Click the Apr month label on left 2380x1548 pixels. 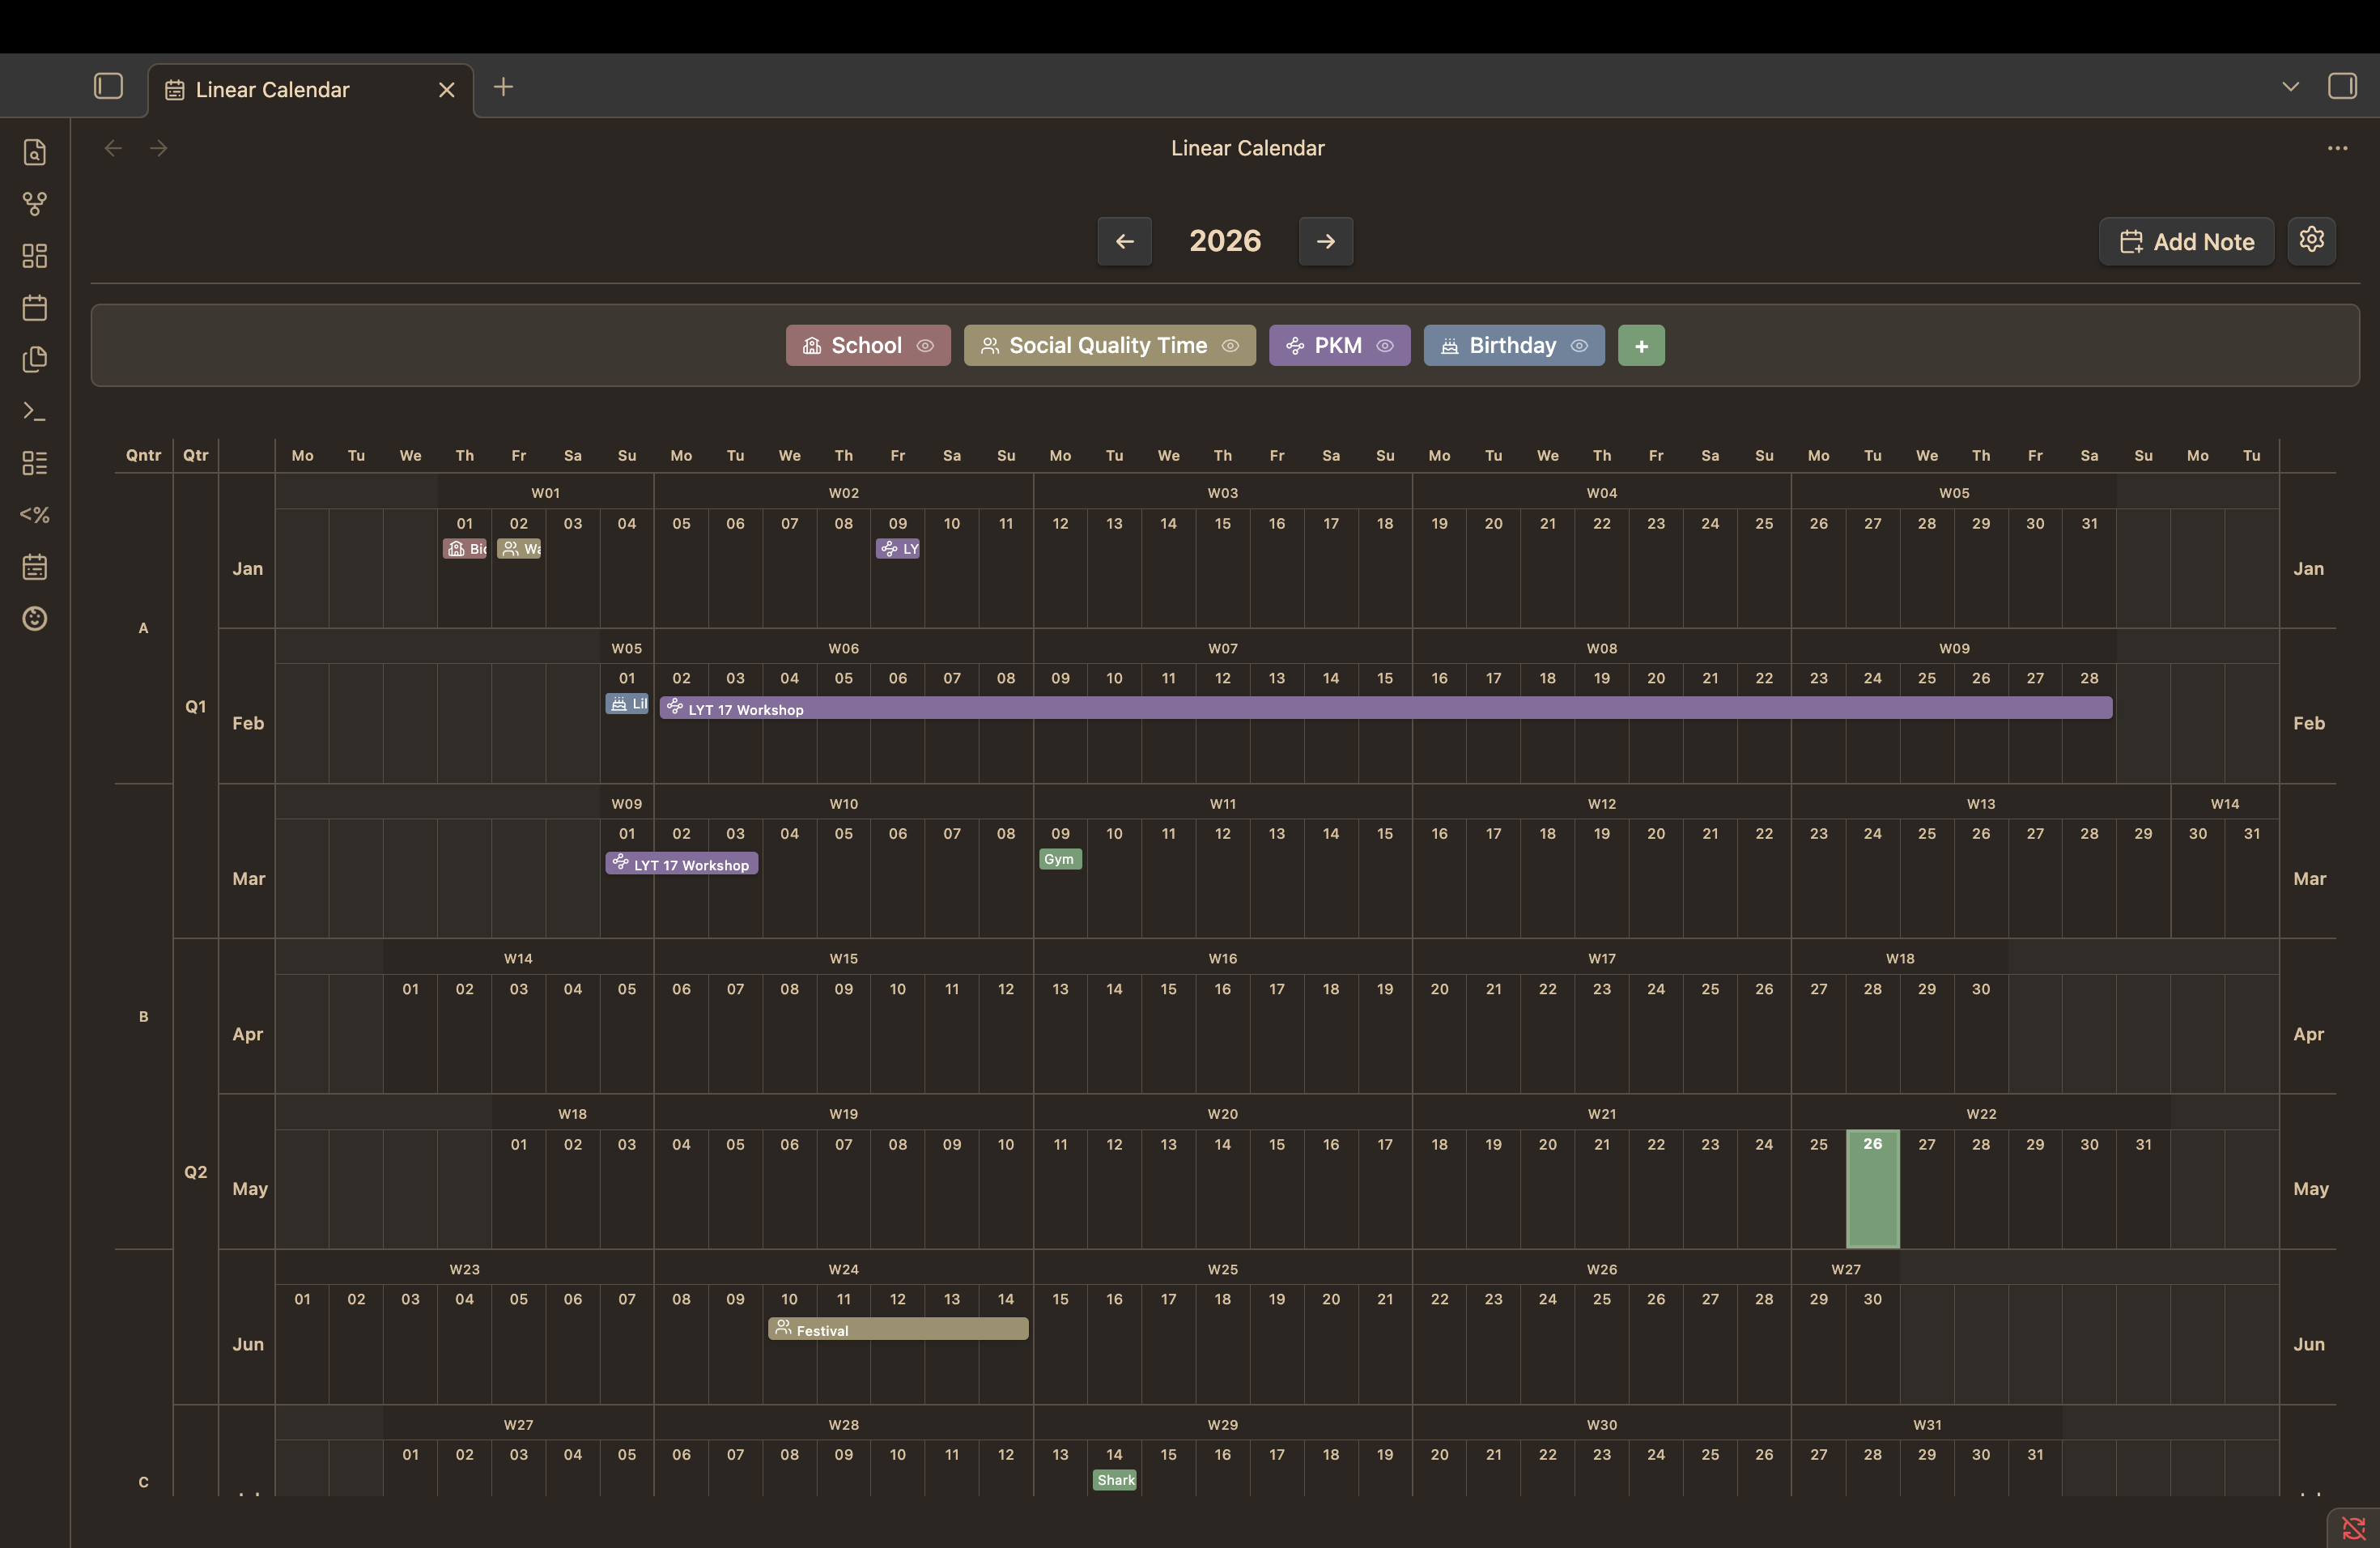click(248, 1034)
